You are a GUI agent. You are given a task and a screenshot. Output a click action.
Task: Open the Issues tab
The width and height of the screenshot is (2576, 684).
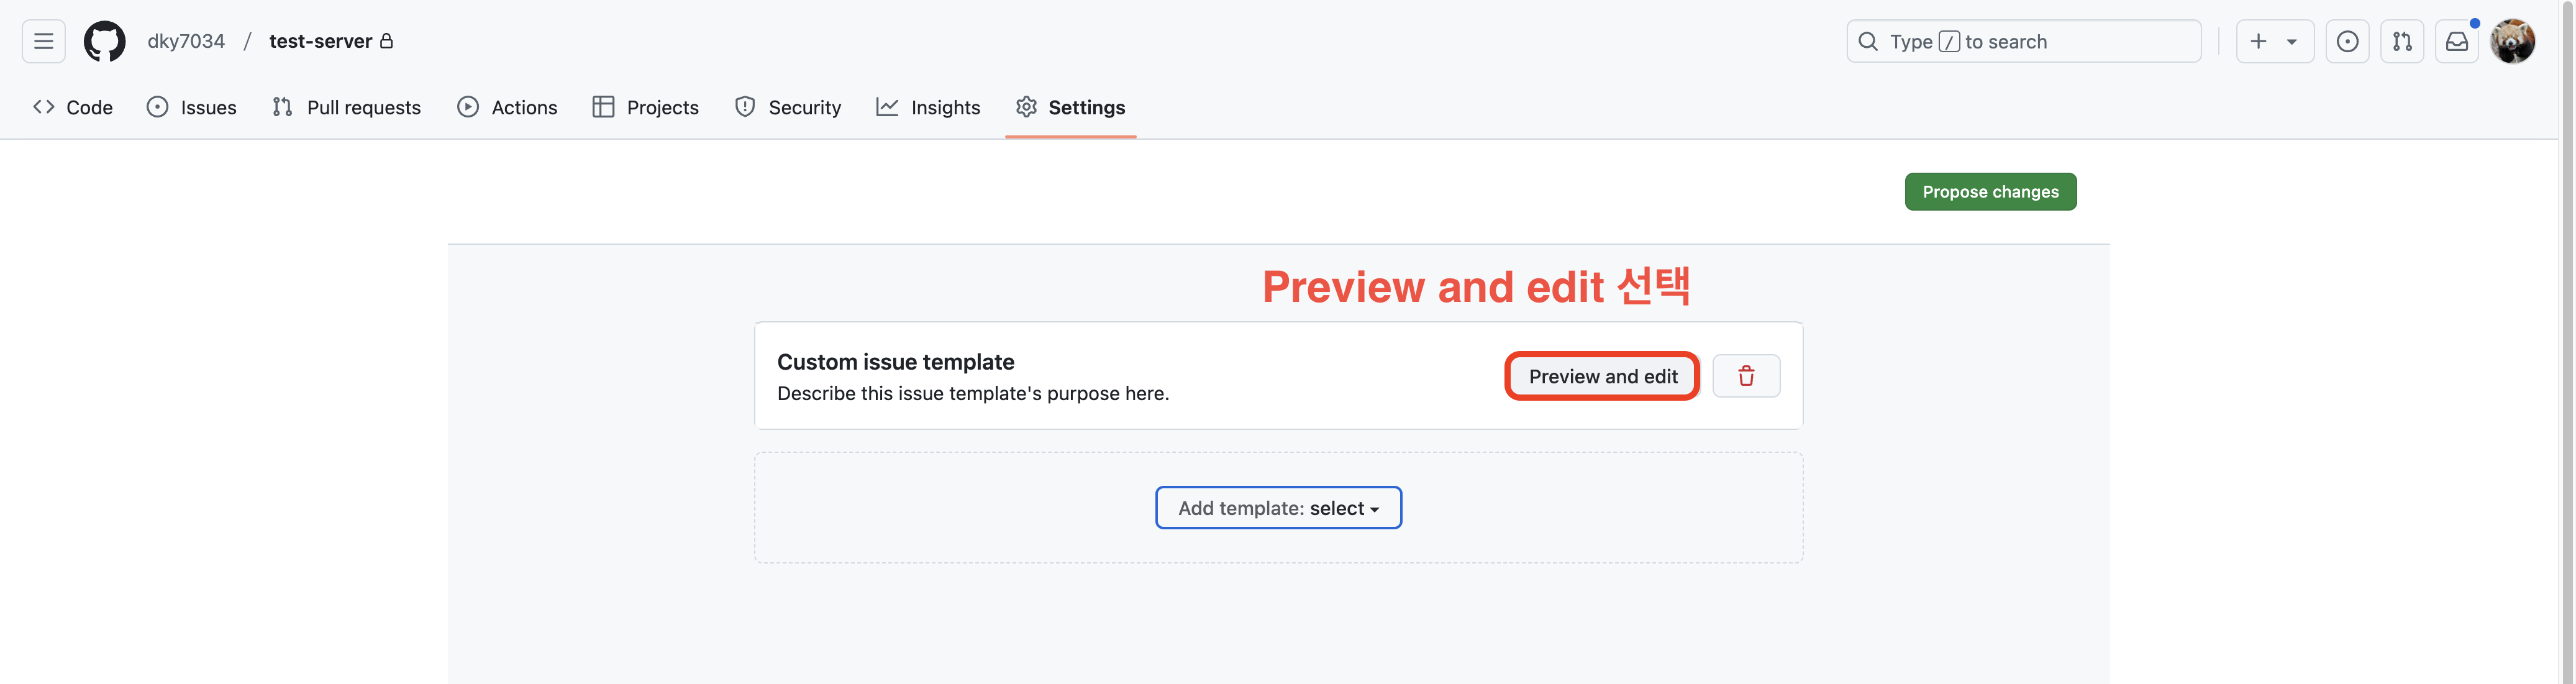tap(192, 107)
